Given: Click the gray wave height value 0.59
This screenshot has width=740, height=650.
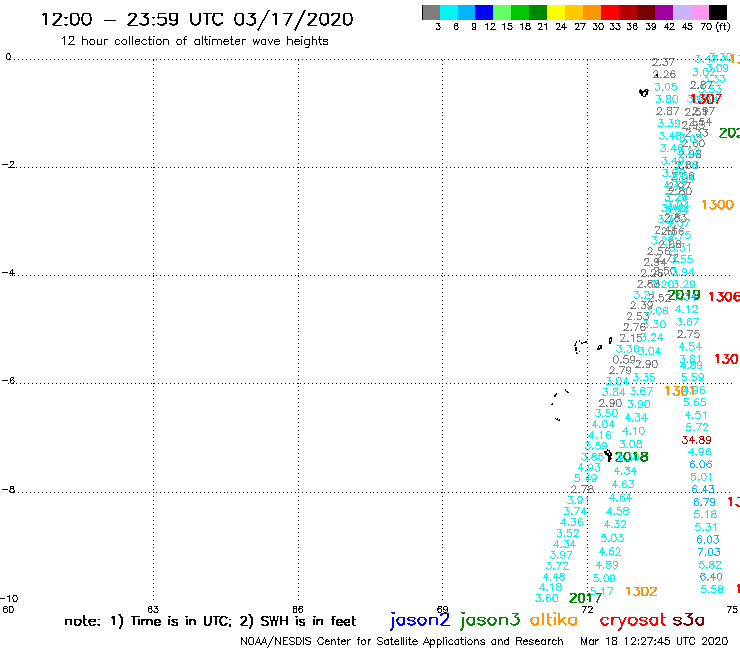Looking at the screenshot, I should click(624, 360).
